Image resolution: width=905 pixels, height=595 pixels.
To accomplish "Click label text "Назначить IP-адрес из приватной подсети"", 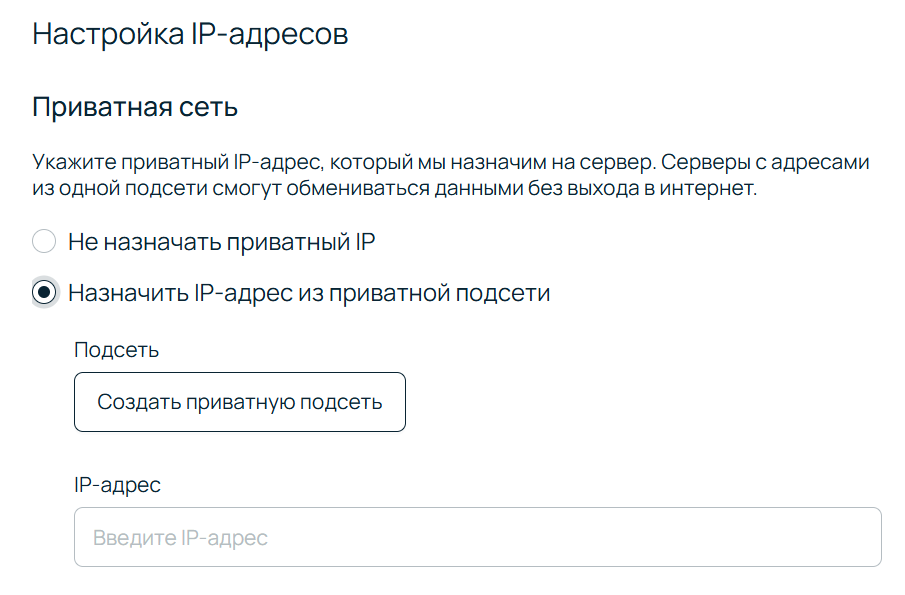I will coord(309,293).
